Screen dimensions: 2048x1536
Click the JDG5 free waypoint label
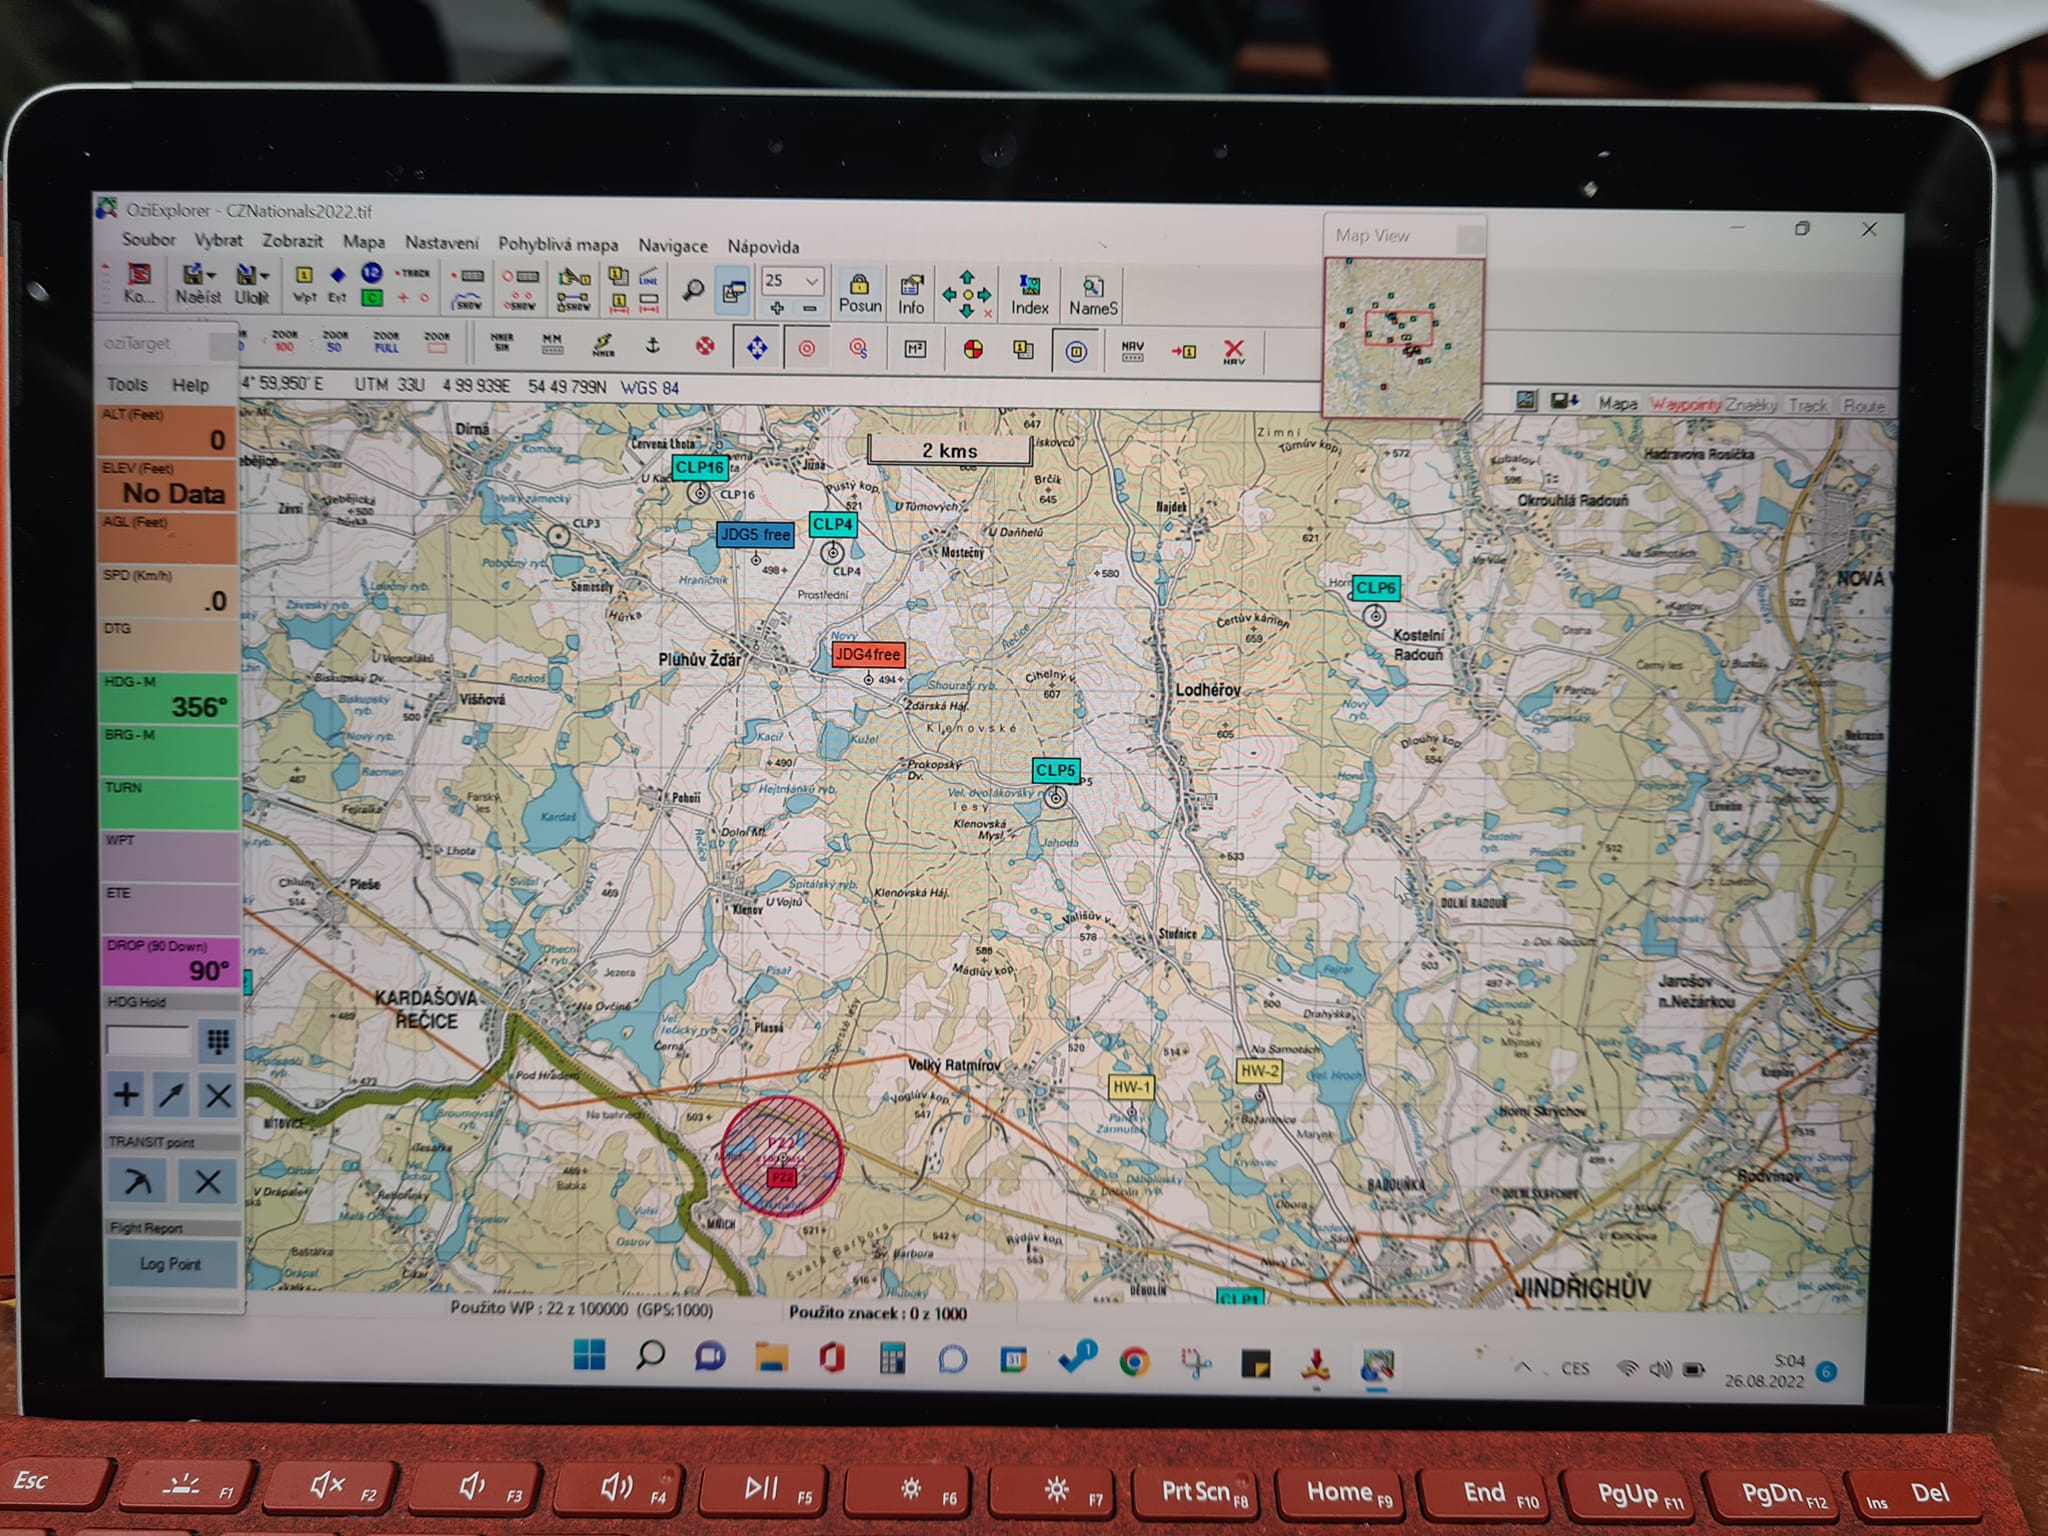coord(755,535)
